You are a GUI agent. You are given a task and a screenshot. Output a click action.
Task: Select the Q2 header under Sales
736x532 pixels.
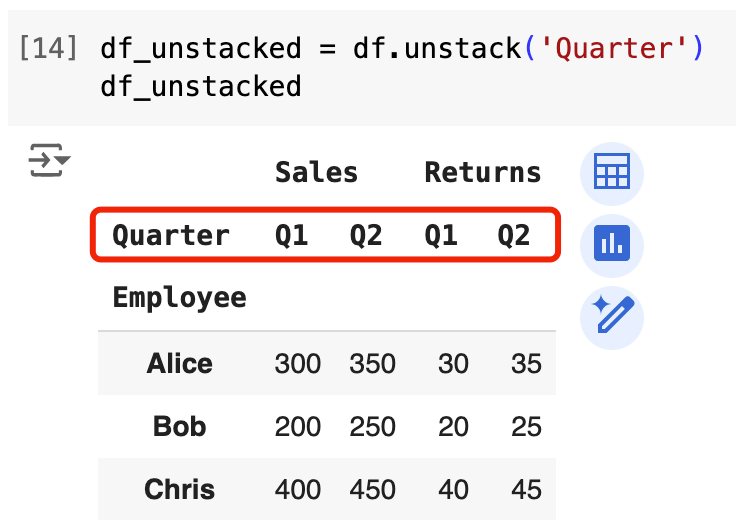pos(366,236)
